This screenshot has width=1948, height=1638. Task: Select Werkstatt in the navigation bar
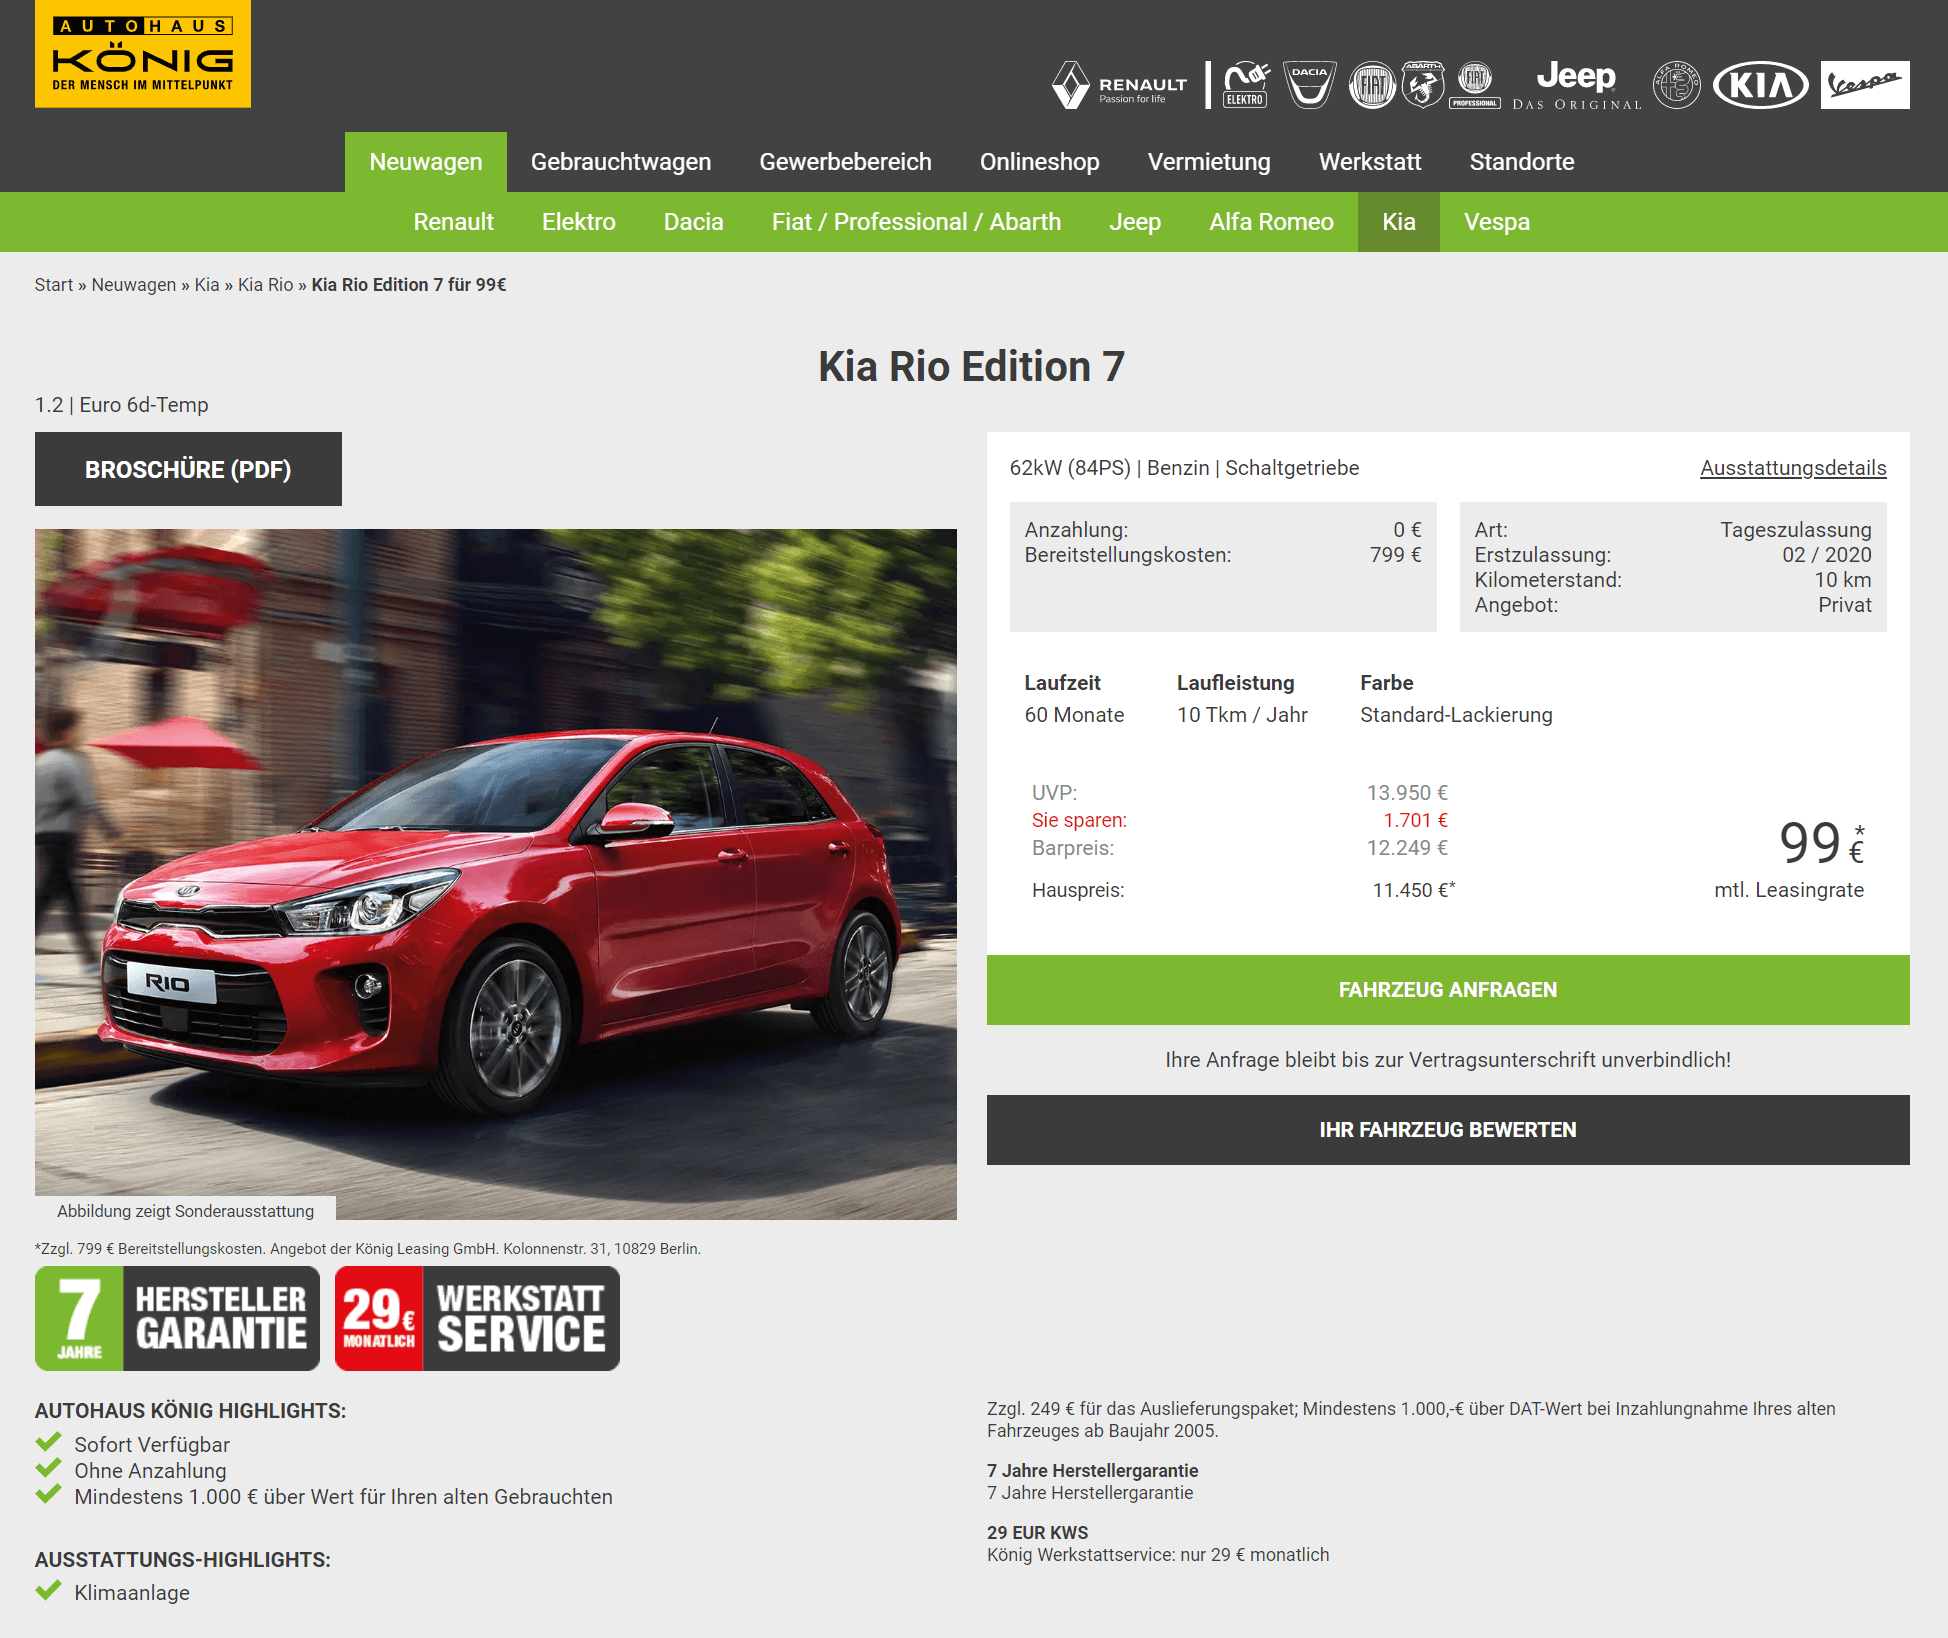[x=1370, y=162]
